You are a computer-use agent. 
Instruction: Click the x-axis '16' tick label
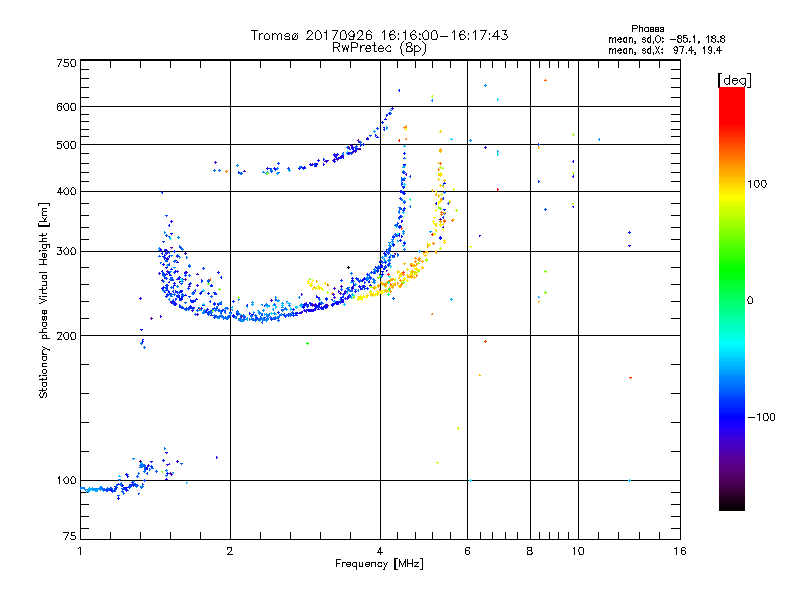tap(680, 551)
